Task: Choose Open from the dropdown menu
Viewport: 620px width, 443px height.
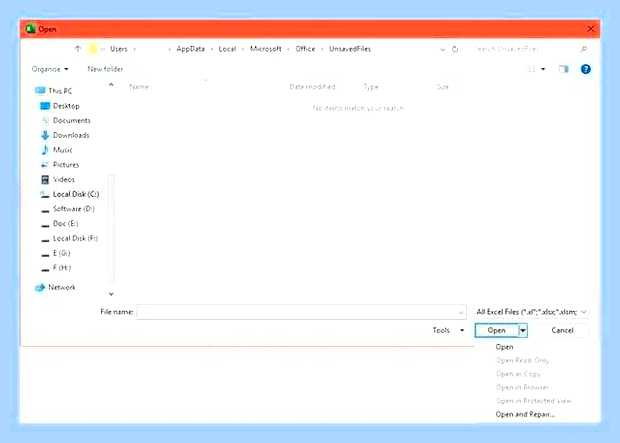Action: [x=504, y=347]
